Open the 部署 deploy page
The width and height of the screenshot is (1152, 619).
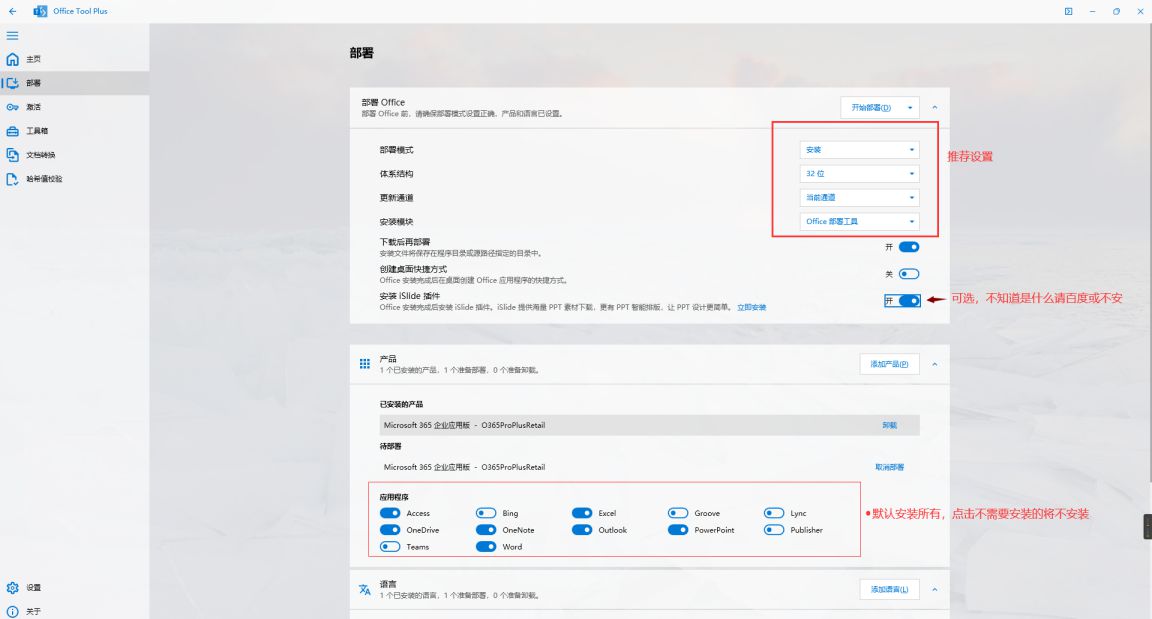pyautogui.click(x=74, y=83)
